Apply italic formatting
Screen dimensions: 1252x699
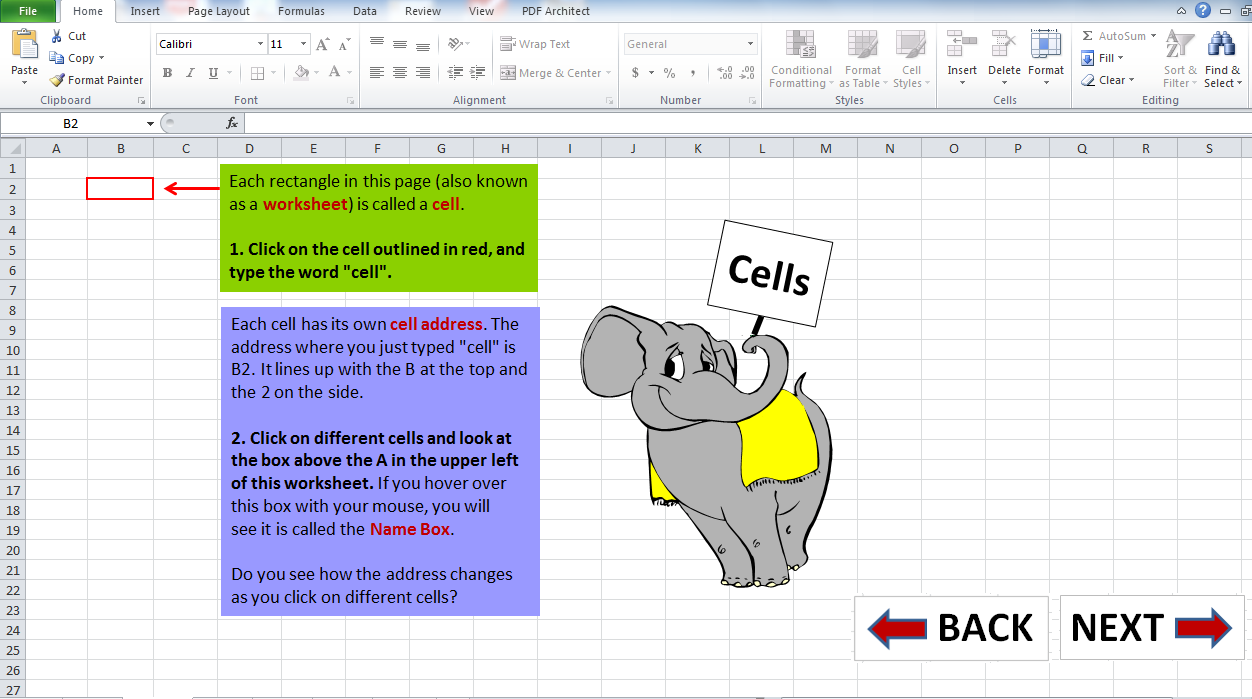click(190, 72)
